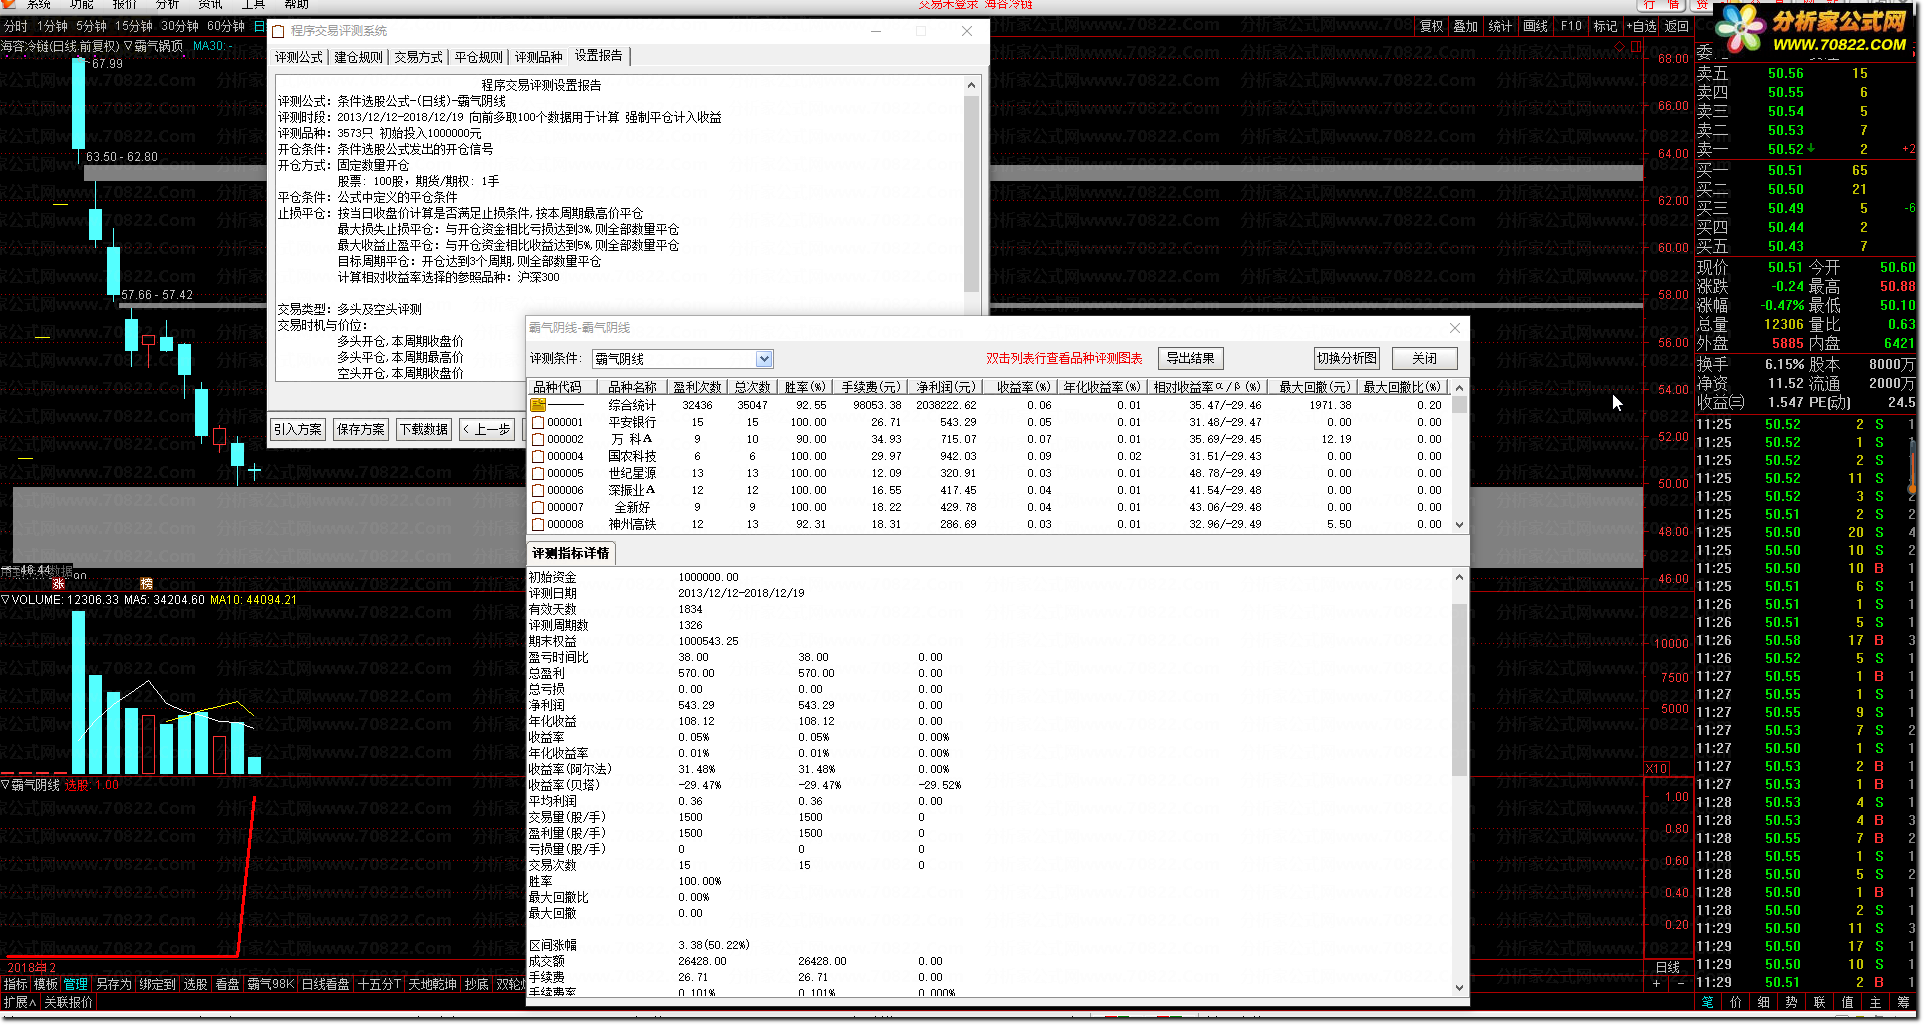Click the 复权 toolbar button
The height and width of the screenshot is (1025, 1925).
click(1432, 27)
